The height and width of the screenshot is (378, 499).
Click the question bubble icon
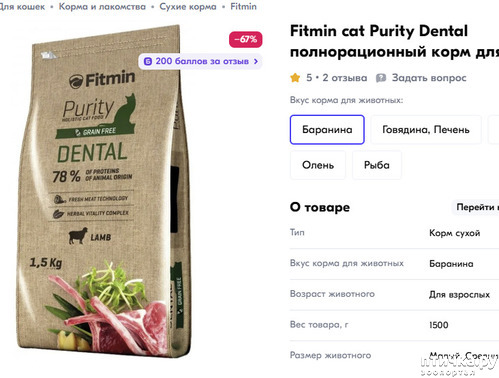pyautogui.click(x=381, y=78)
